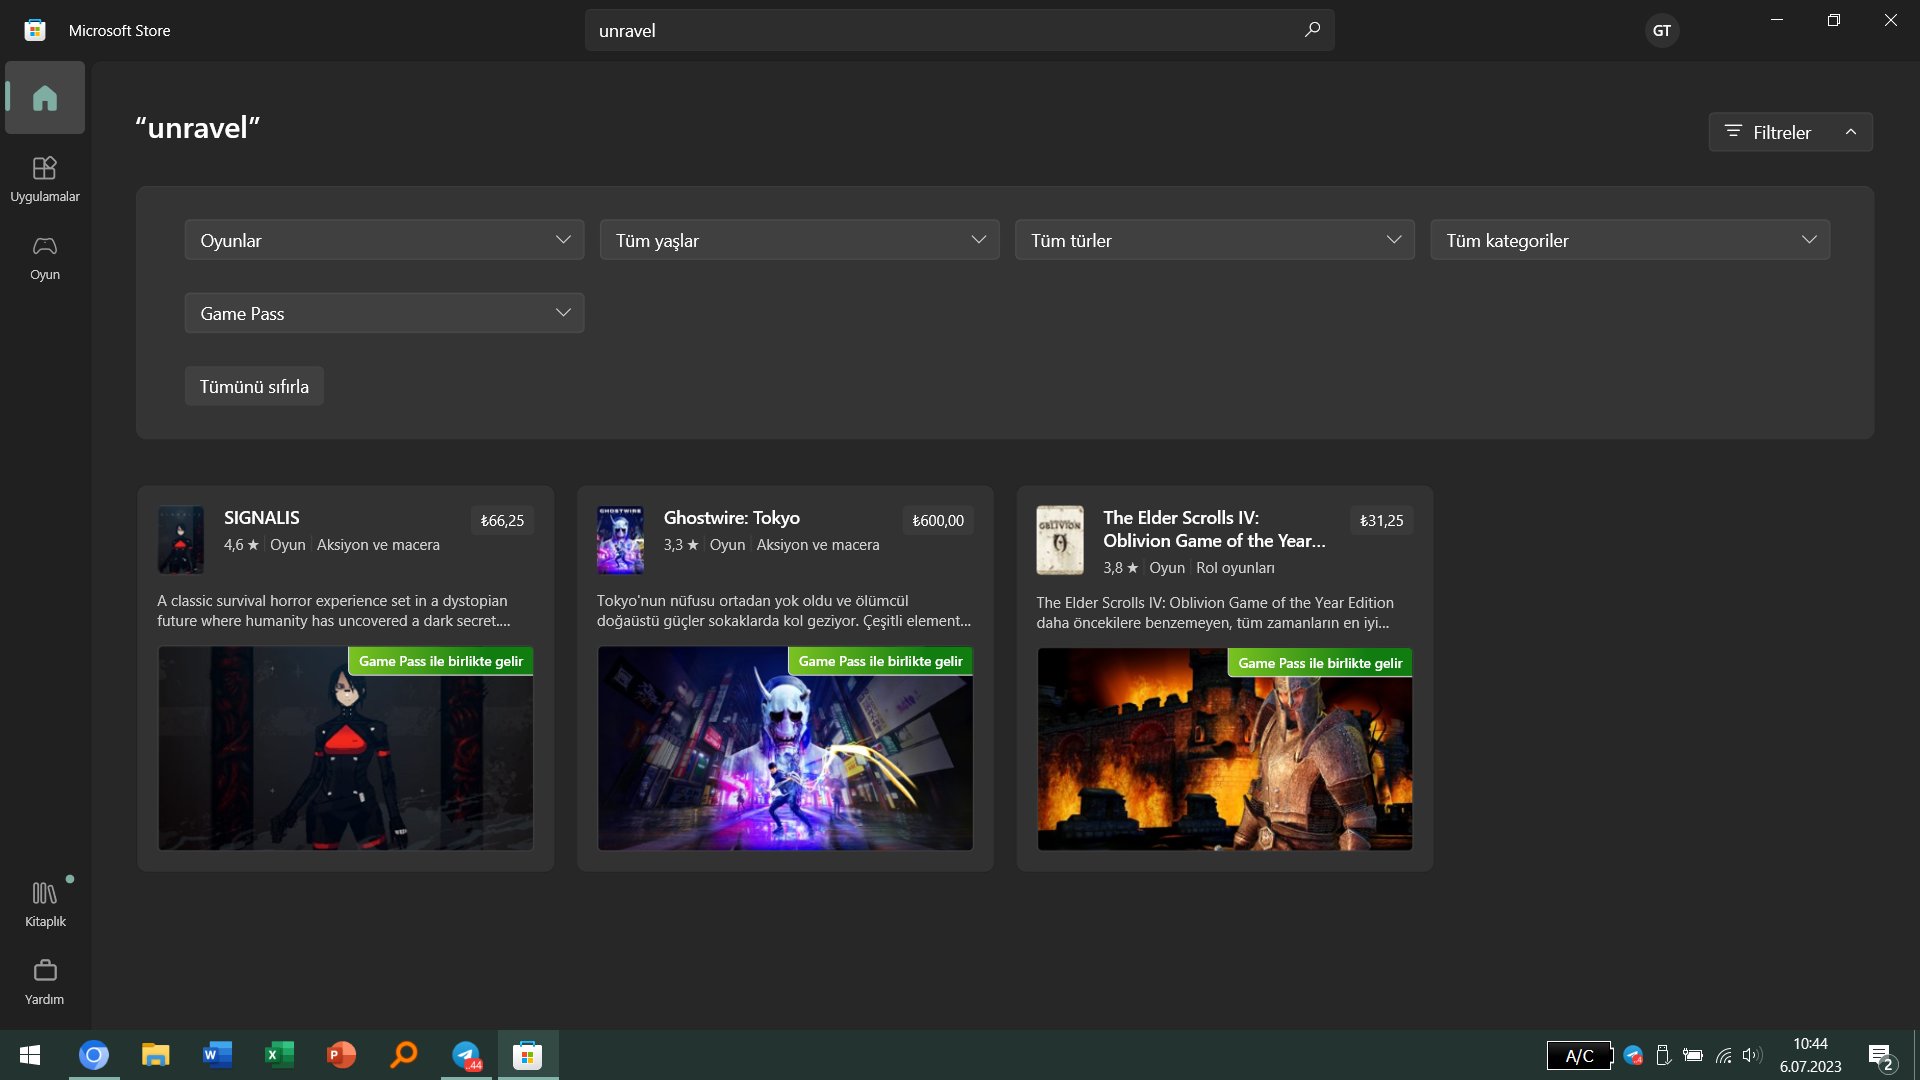Expand the Tüm kategoriler dropdown
This screenshot has width=1920, height=1080.
coord(1629,240)
